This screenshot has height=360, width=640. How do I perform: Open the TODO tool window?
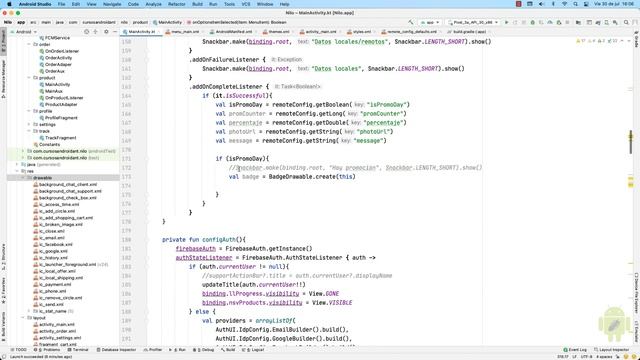(x=18, y=350)
